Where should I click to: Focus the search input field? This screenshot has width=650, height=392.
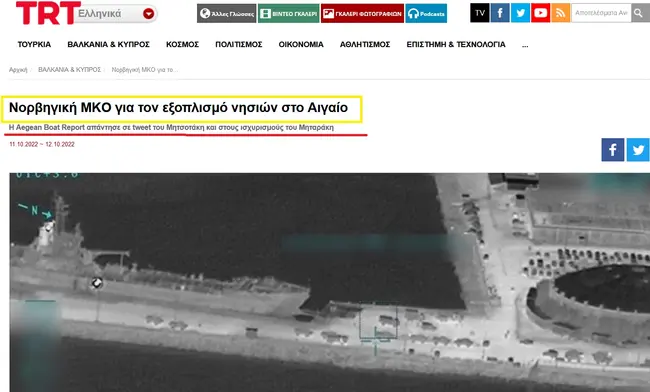click(x=601, y=13)
